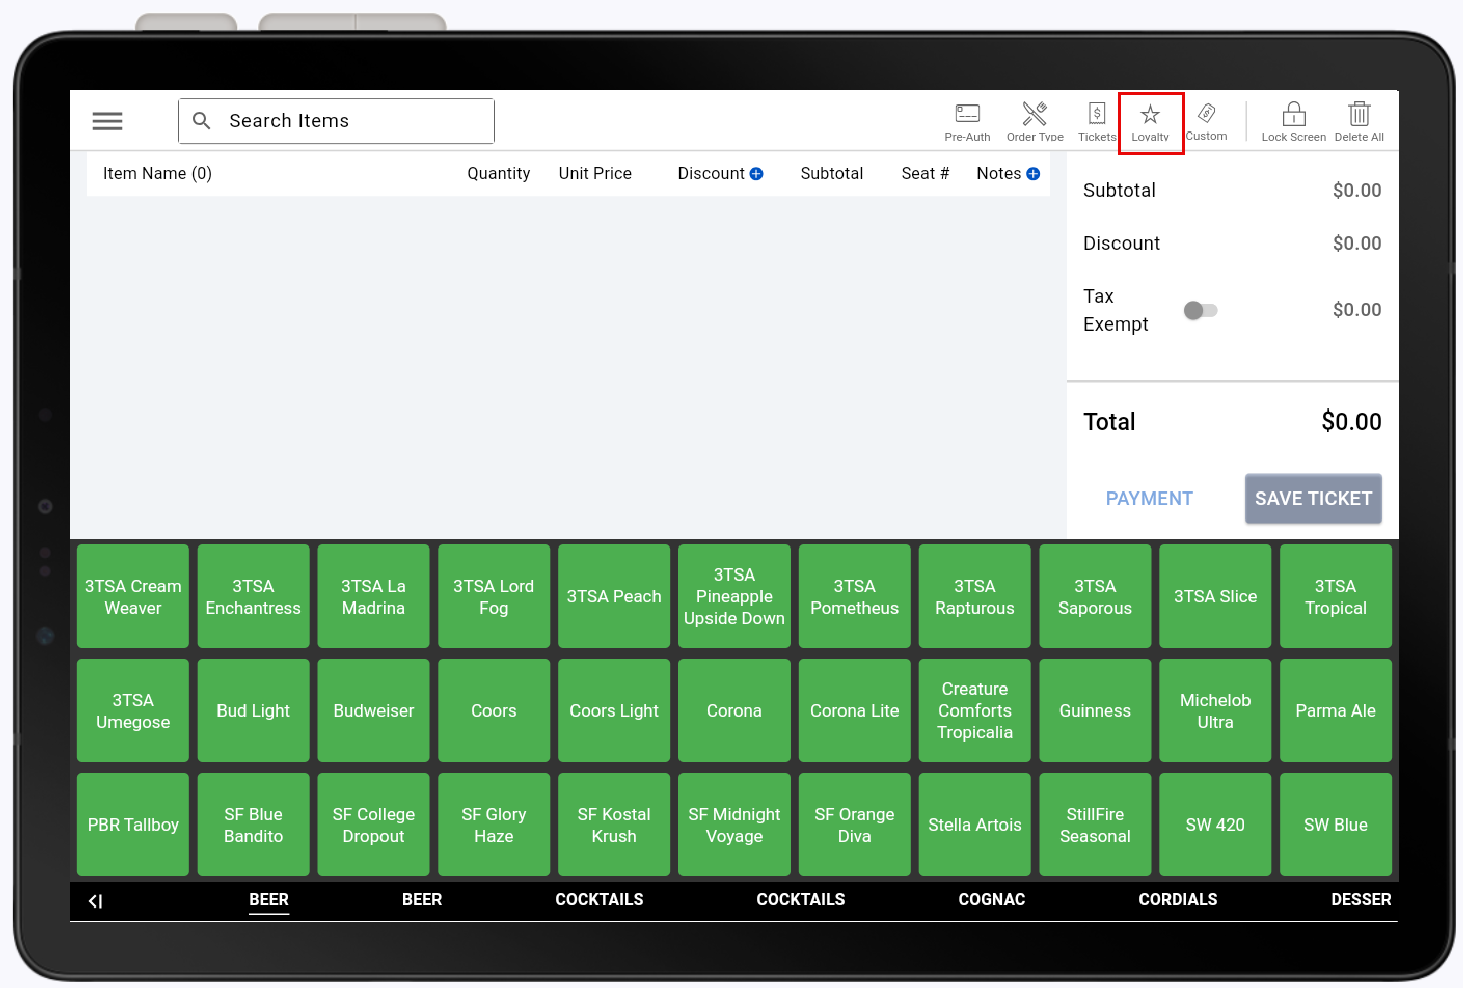Add 3TSA La Madrina item
The width and height of the screenshot is (1463, 988).
pos(373,596)
